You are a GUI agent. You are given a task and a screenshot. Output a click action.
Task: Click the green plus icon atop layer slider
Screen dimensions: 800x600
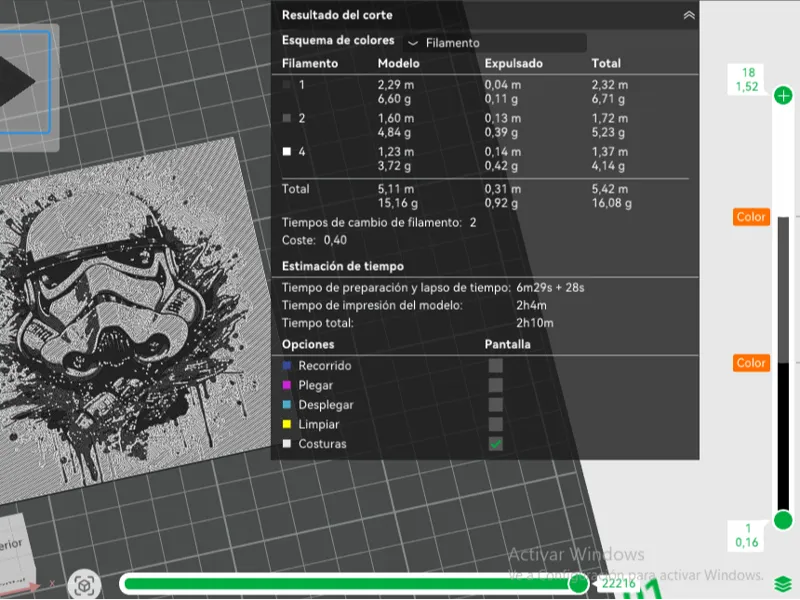[x=783, y=95]
